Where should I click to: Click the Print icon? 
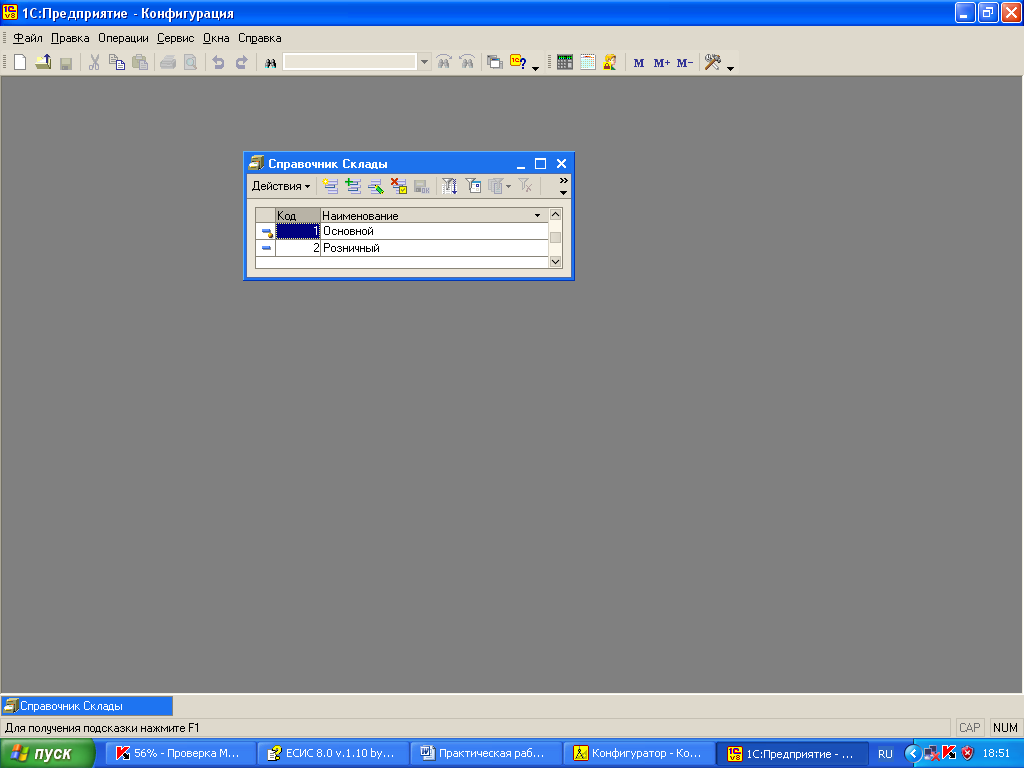[x=168, y=63]
